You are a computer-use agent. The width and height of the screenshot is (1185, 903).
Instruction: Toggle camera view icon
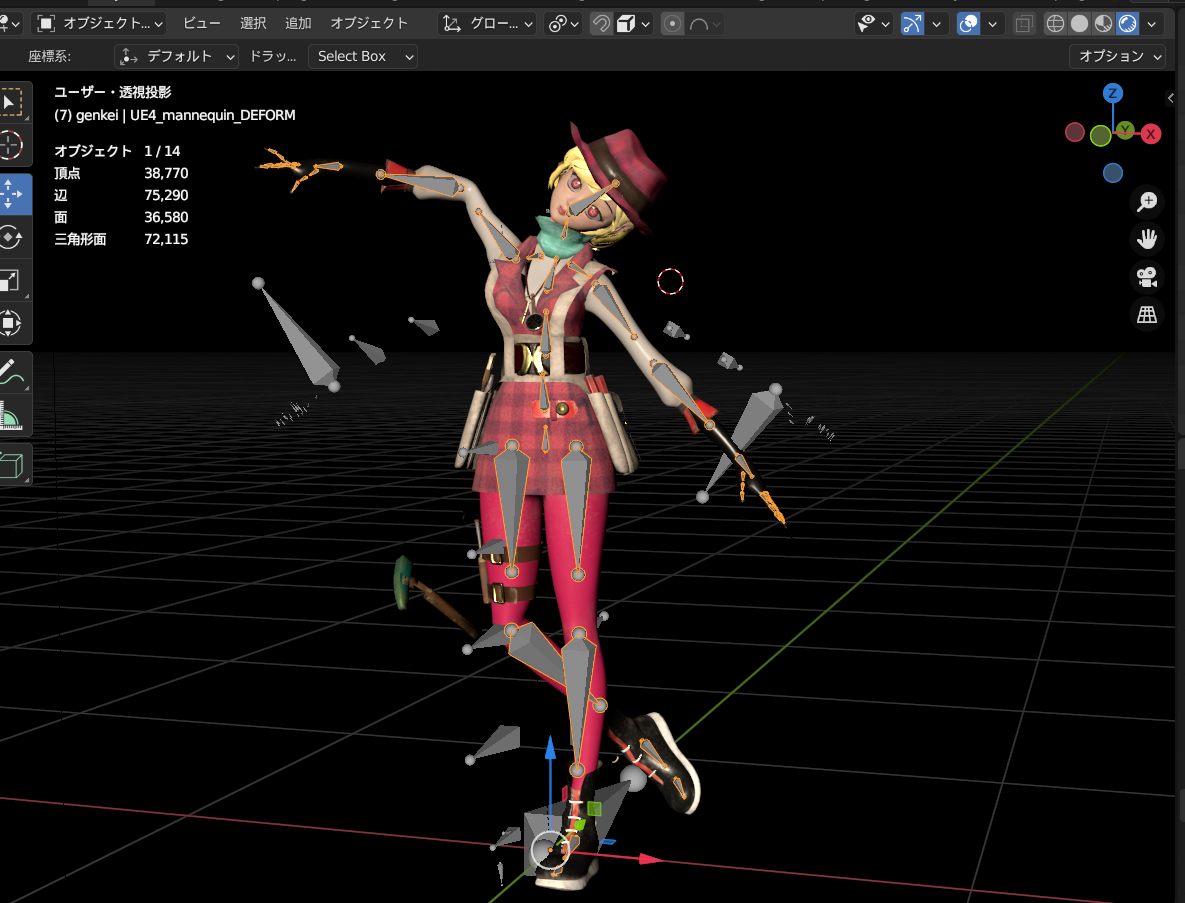pyautogui.click(x=1147, y=277)
